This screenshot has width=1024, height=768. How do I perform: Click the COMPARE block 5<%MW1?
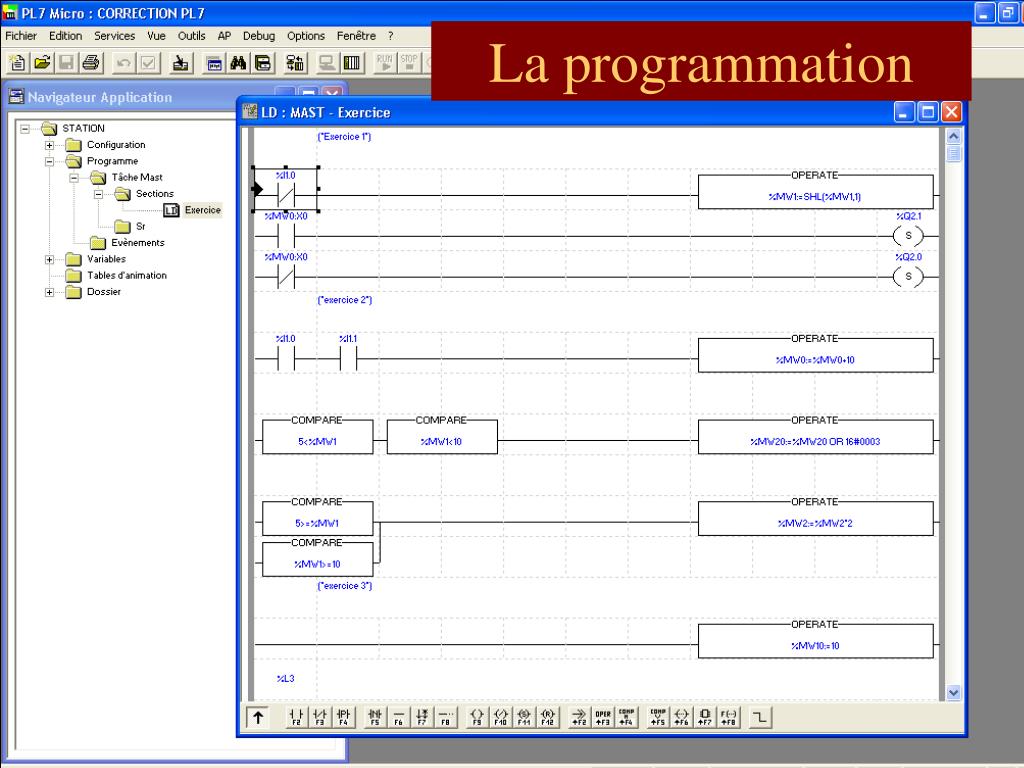pos(317,436)
